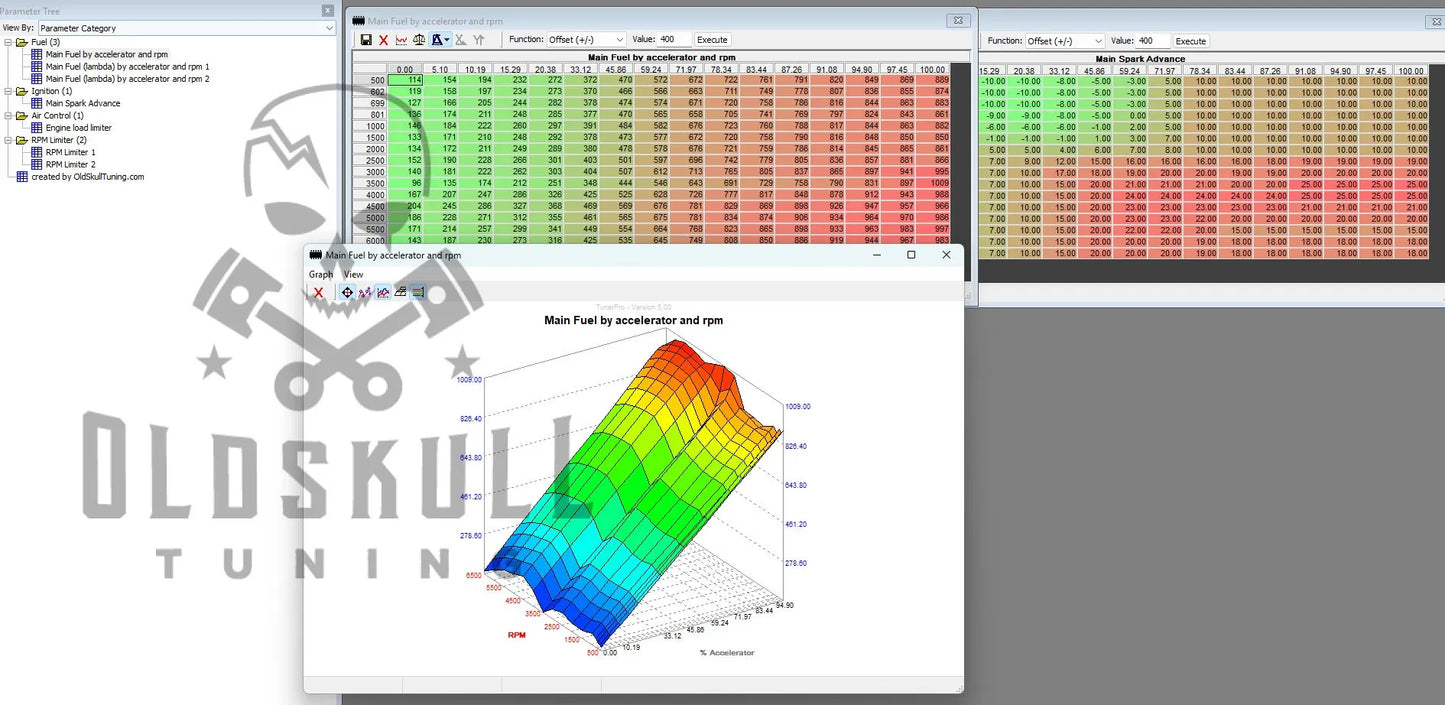This screenshot has width=1445, height=705.
Task: Open the graph view icon in Main Fuel table toolbar
Action: (x=401, y=40)
